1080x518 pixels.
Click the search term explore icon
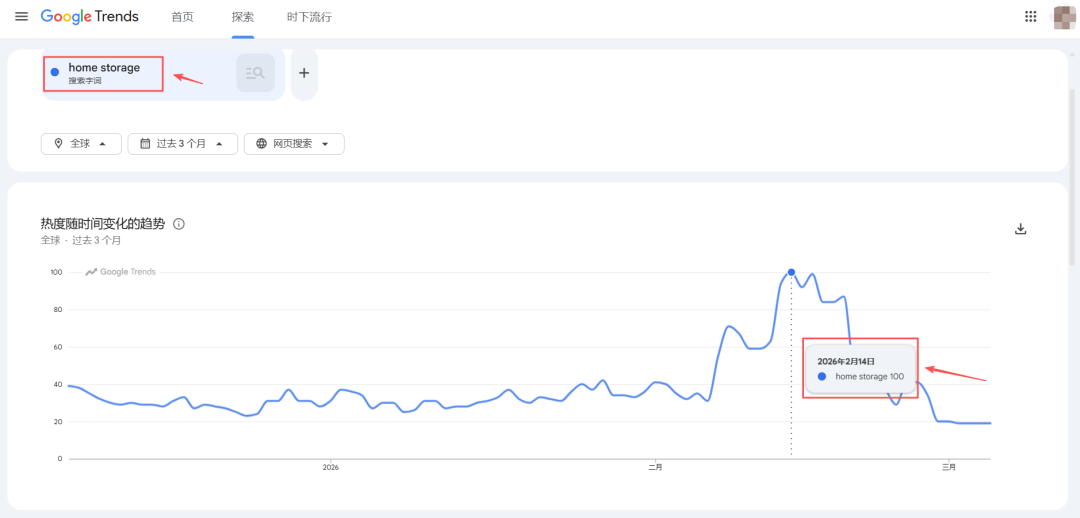(x=255, y=73)
